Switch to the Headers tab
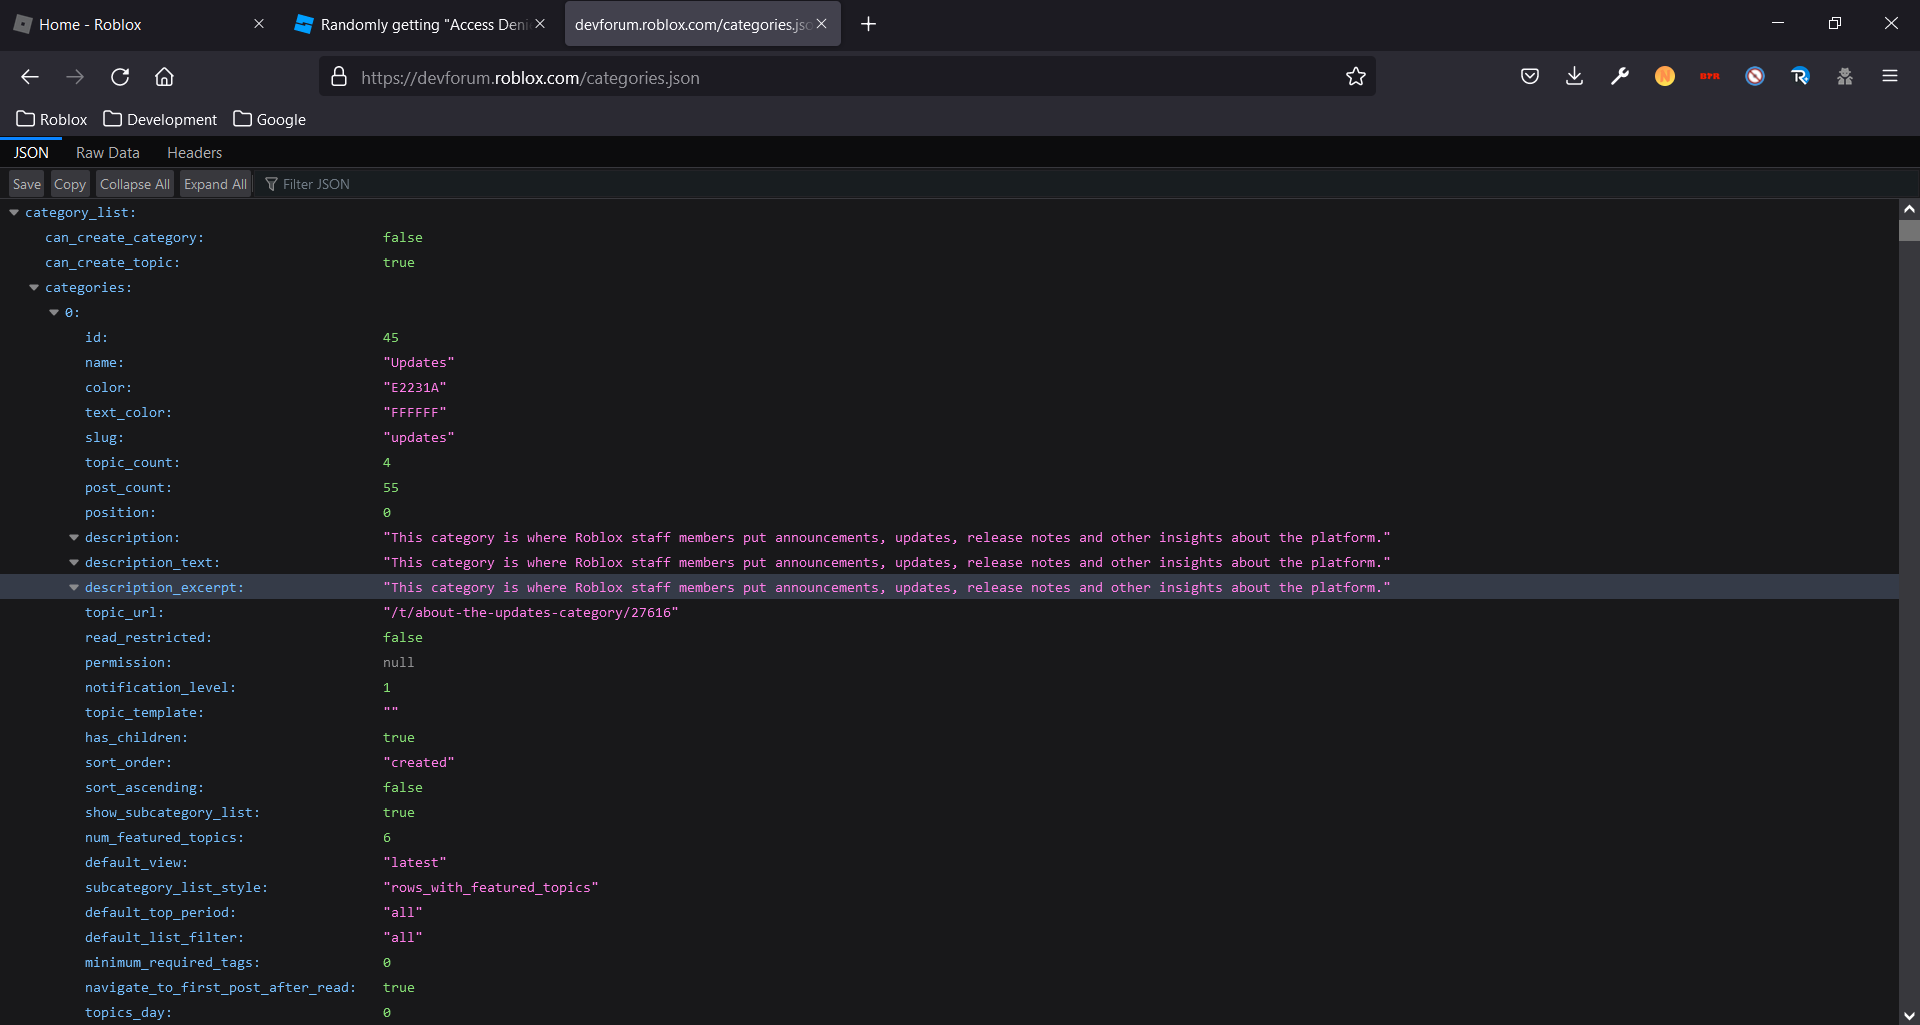The width and height of the screenshot is (1920, 1025). tap(194, 153)
